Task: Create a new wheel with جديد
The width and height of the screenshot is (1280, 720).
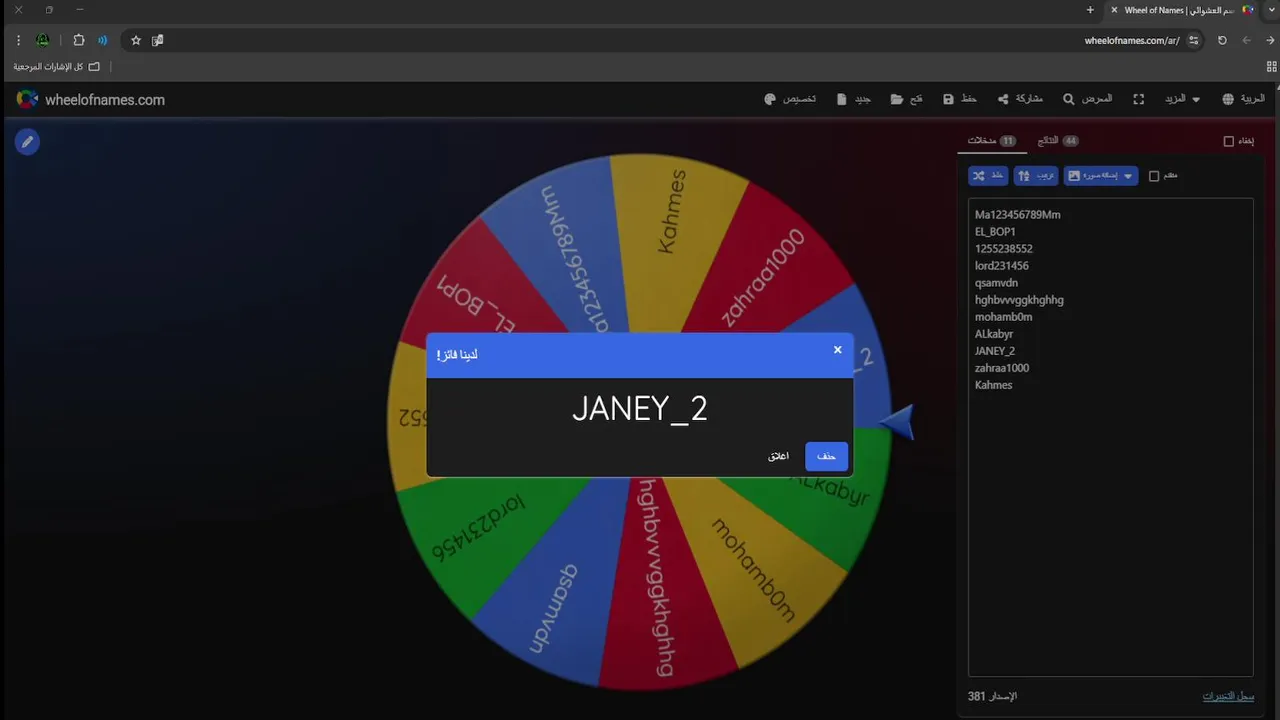Action: pyautogui.click(x=854, y=99)
